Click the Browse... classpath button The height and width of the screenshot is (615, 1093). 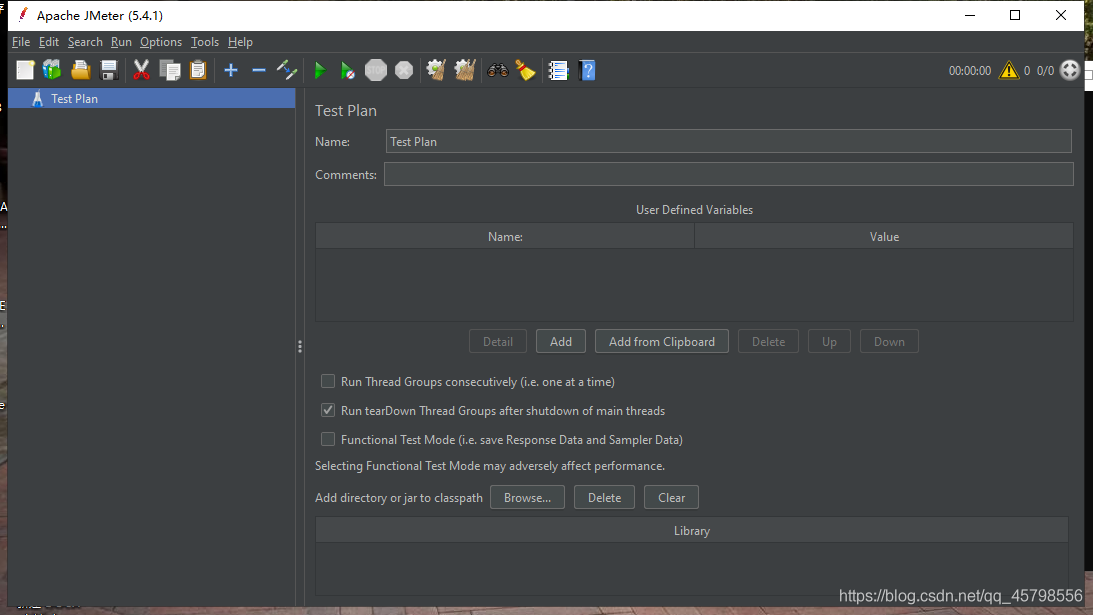527,498
